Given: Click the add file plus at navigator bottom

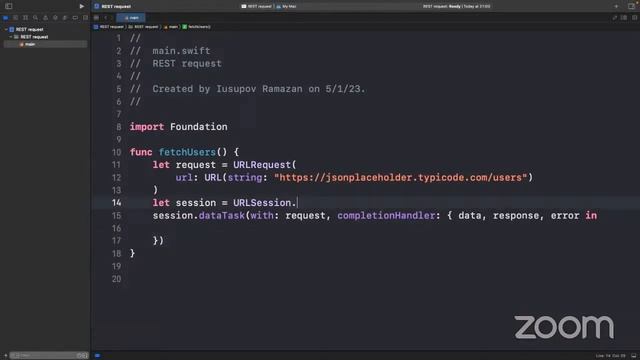Looking at the screenshot, I should tap(5, 356).
